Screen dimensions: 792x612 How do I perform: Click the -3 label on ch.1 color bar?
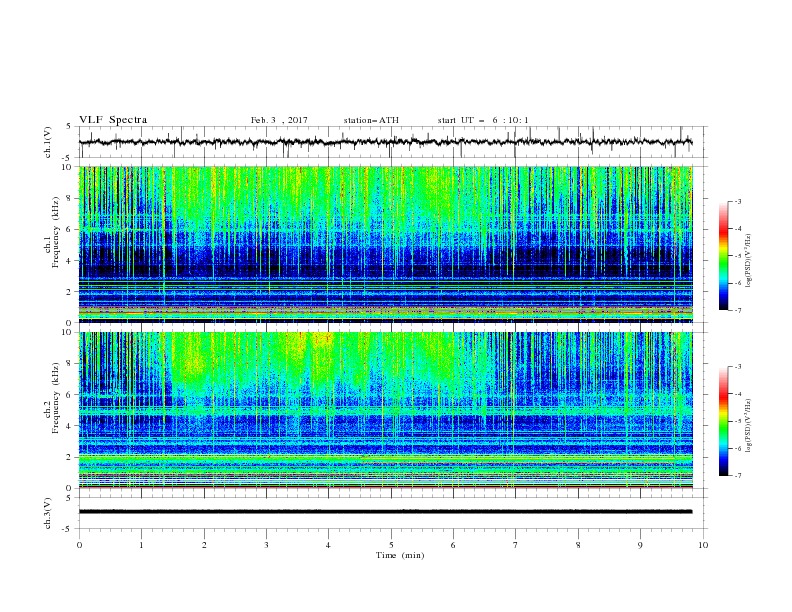point(737,201)
